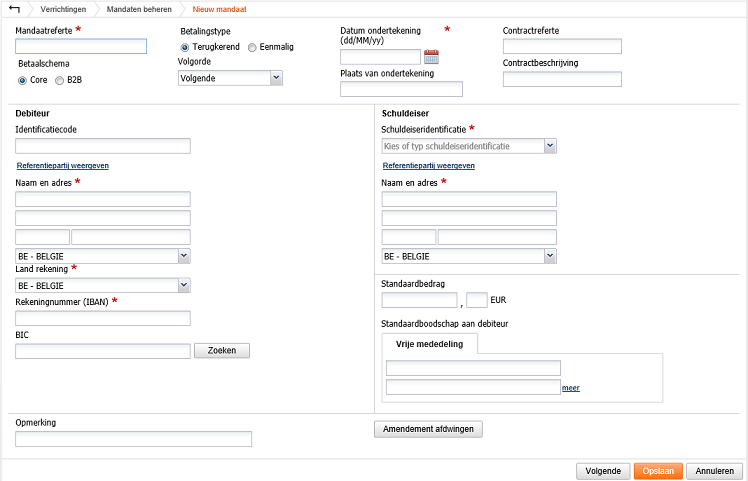748x481 pixels.
Task: Open the Schuldeiseridentificatie combo box
Action: (x=469, y=146)
